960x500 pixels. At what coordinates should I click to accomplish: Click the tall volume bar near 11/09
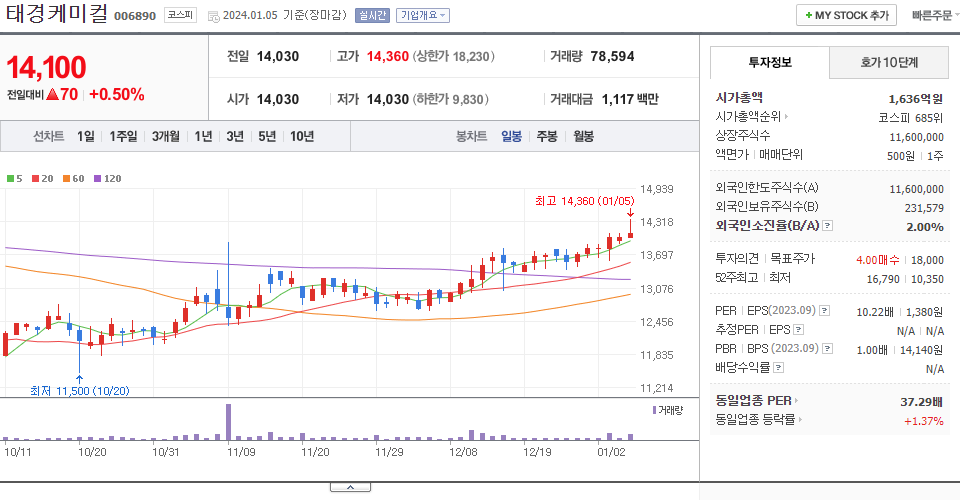click(228, 422)
